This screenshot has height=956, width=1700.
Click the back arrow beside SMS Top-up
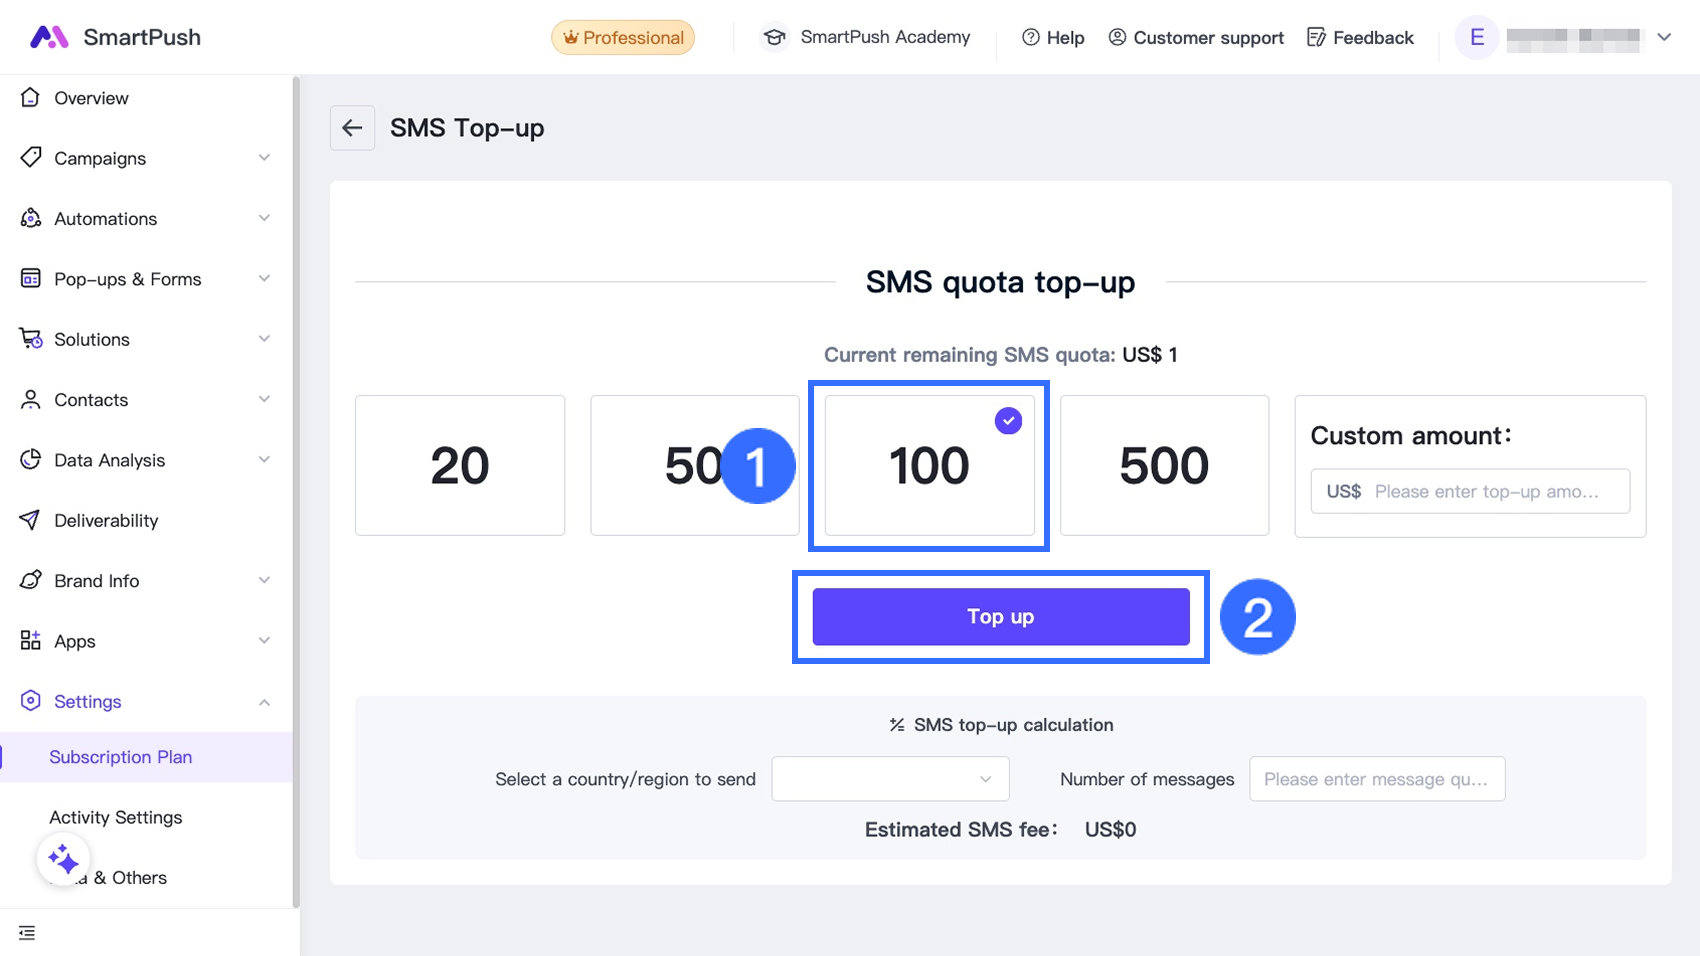pyautogui.click(x=352, y=128)
